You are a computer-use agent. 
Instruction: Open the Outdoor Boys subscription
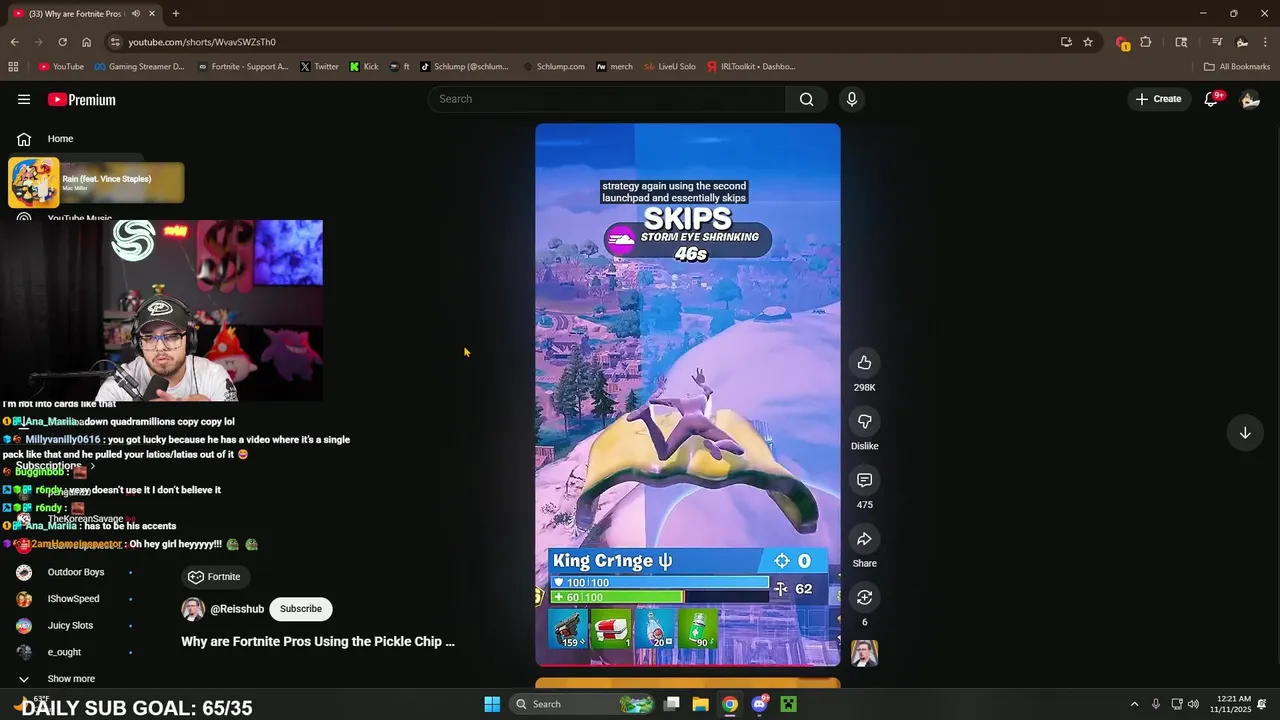point(76,572)
